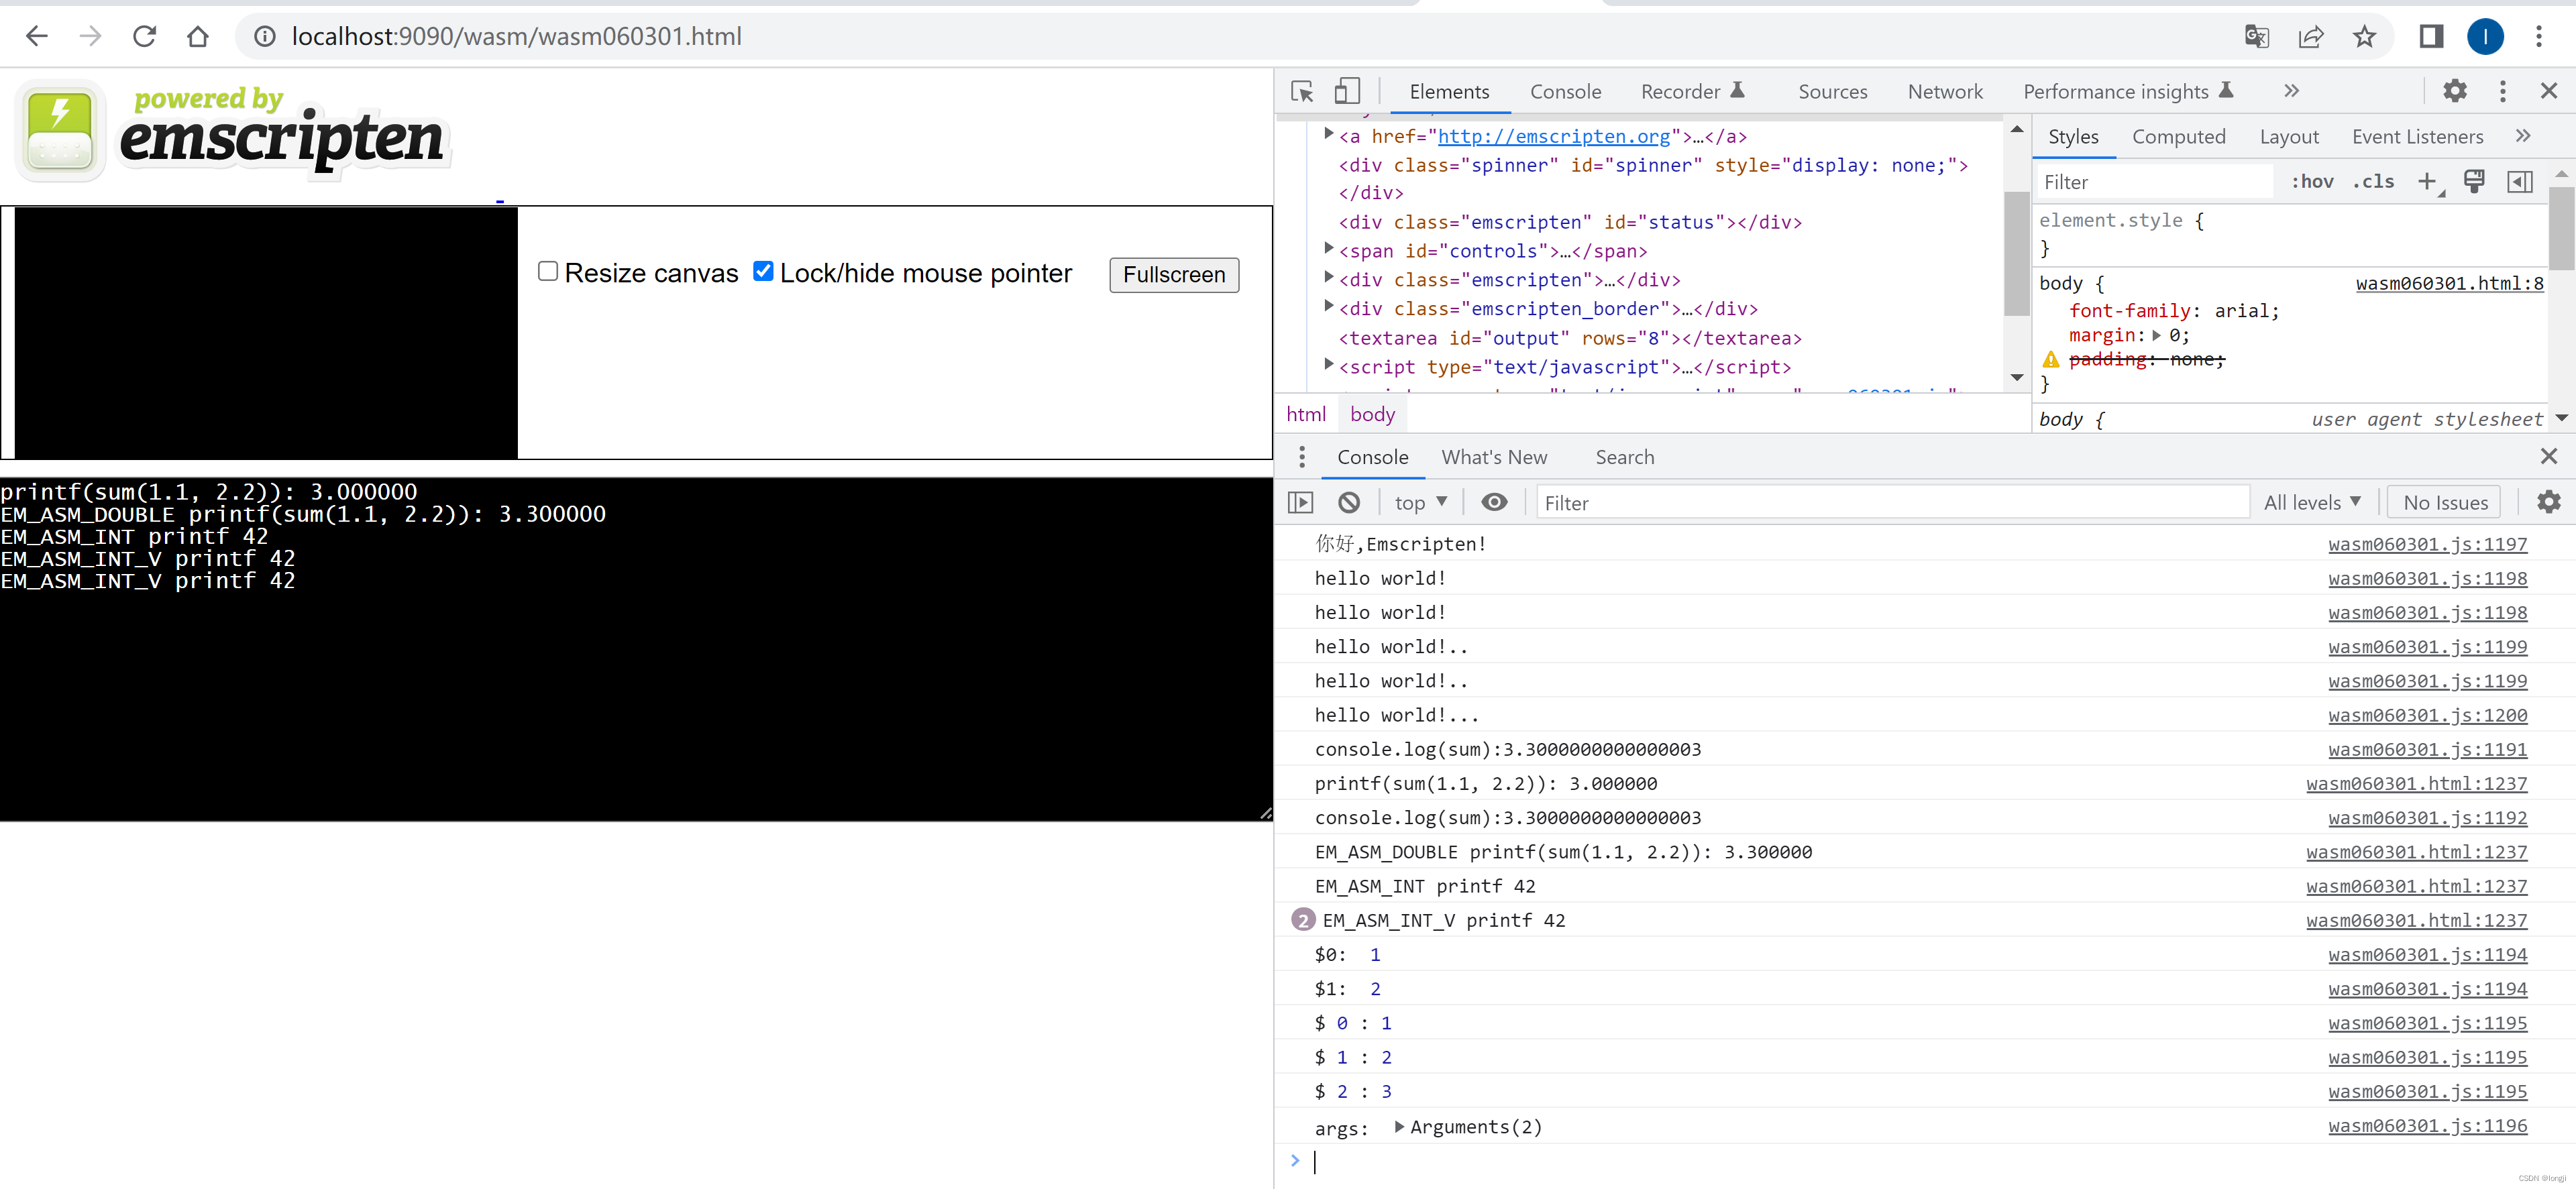This screenshot has height=1189, width=2576.
Task: Show more Styles pane tabs chevron
Action: pyautogui.click(x=2523, y=136)
